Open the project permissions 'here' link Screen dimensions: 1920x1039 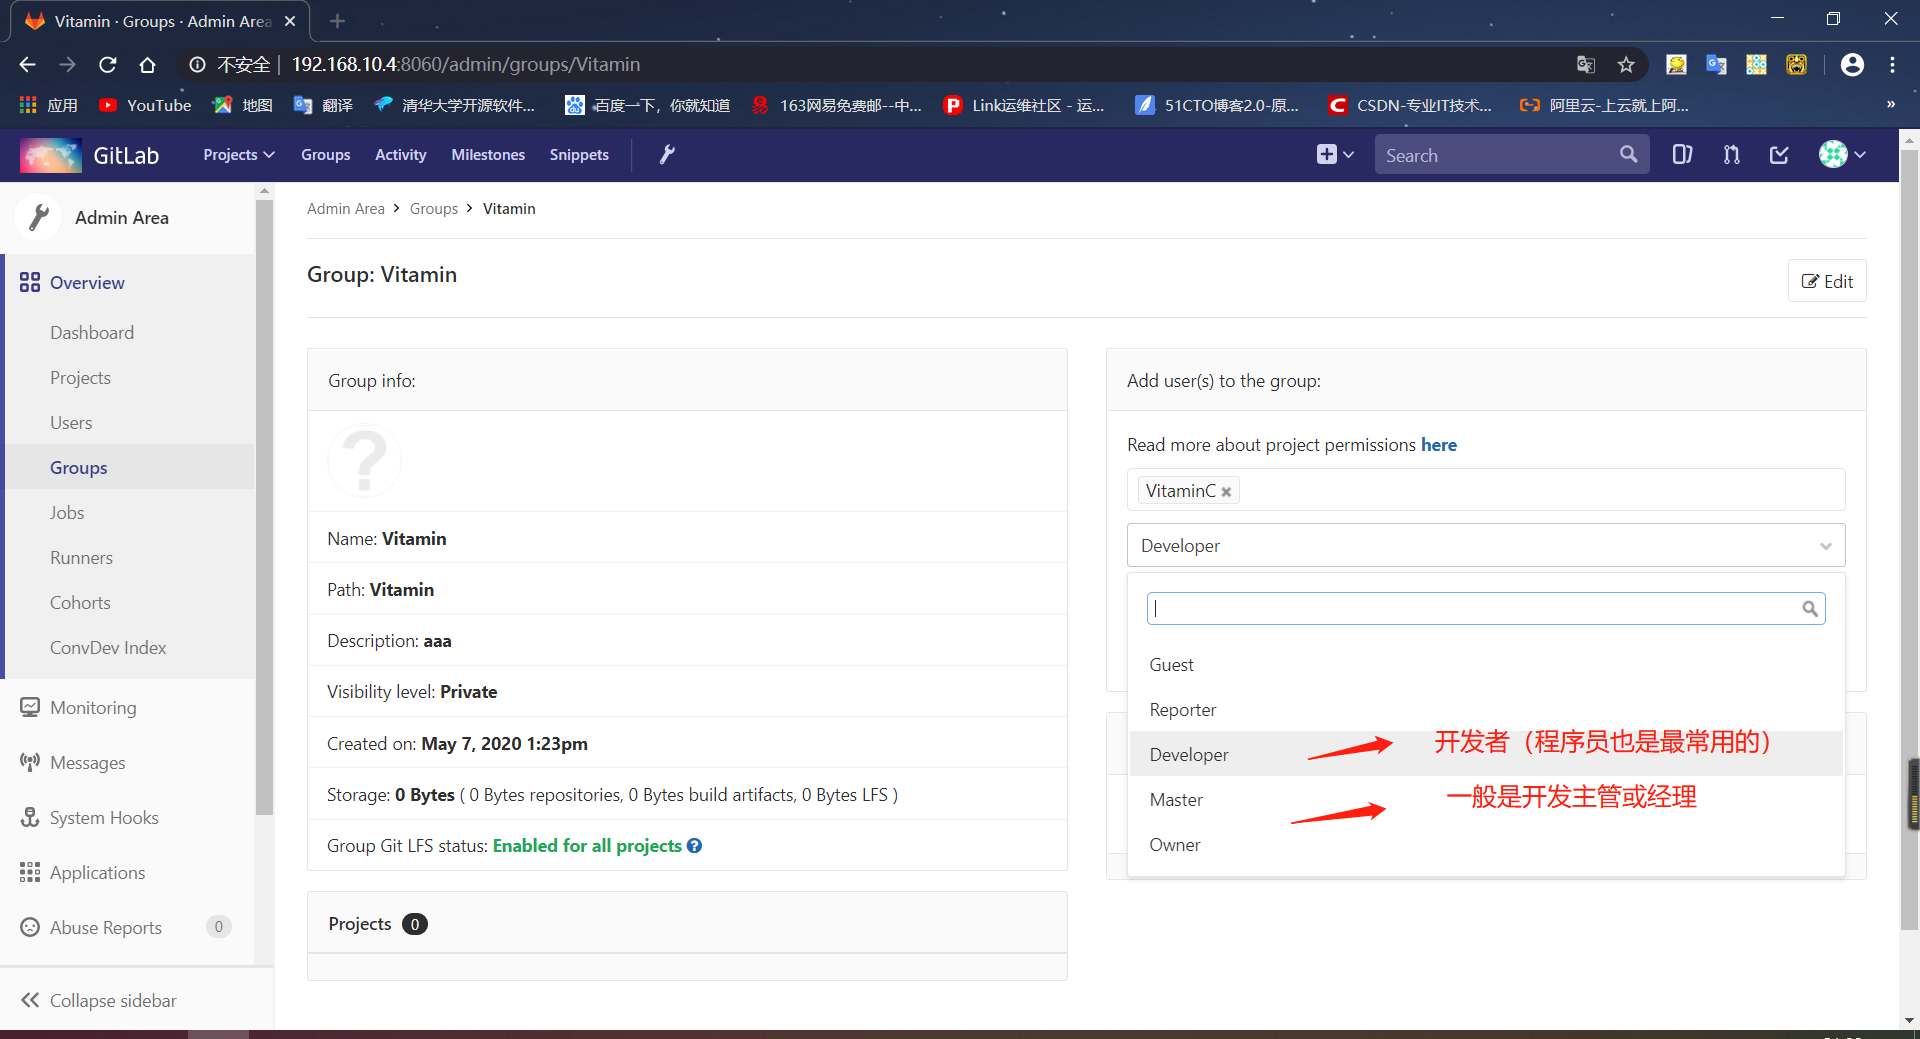[1439, 444]
